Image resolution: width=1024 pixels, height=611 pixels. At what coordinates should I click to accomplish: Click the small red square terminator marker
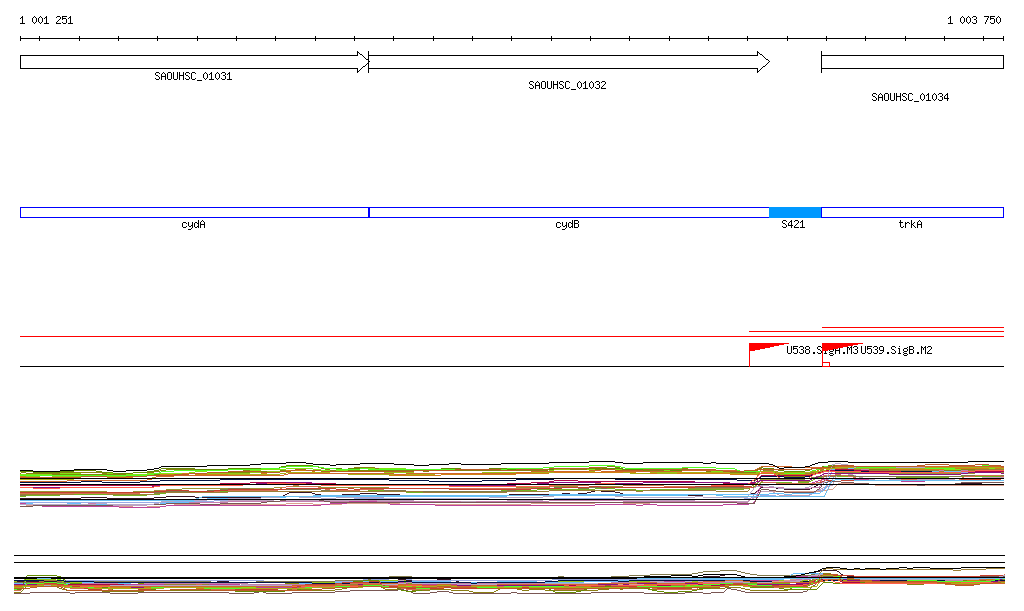826,364
